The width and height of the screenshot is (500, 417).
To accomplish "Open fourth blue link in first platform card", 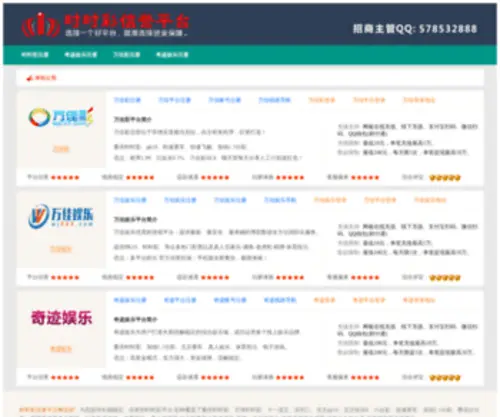I will tap(275, 100).
